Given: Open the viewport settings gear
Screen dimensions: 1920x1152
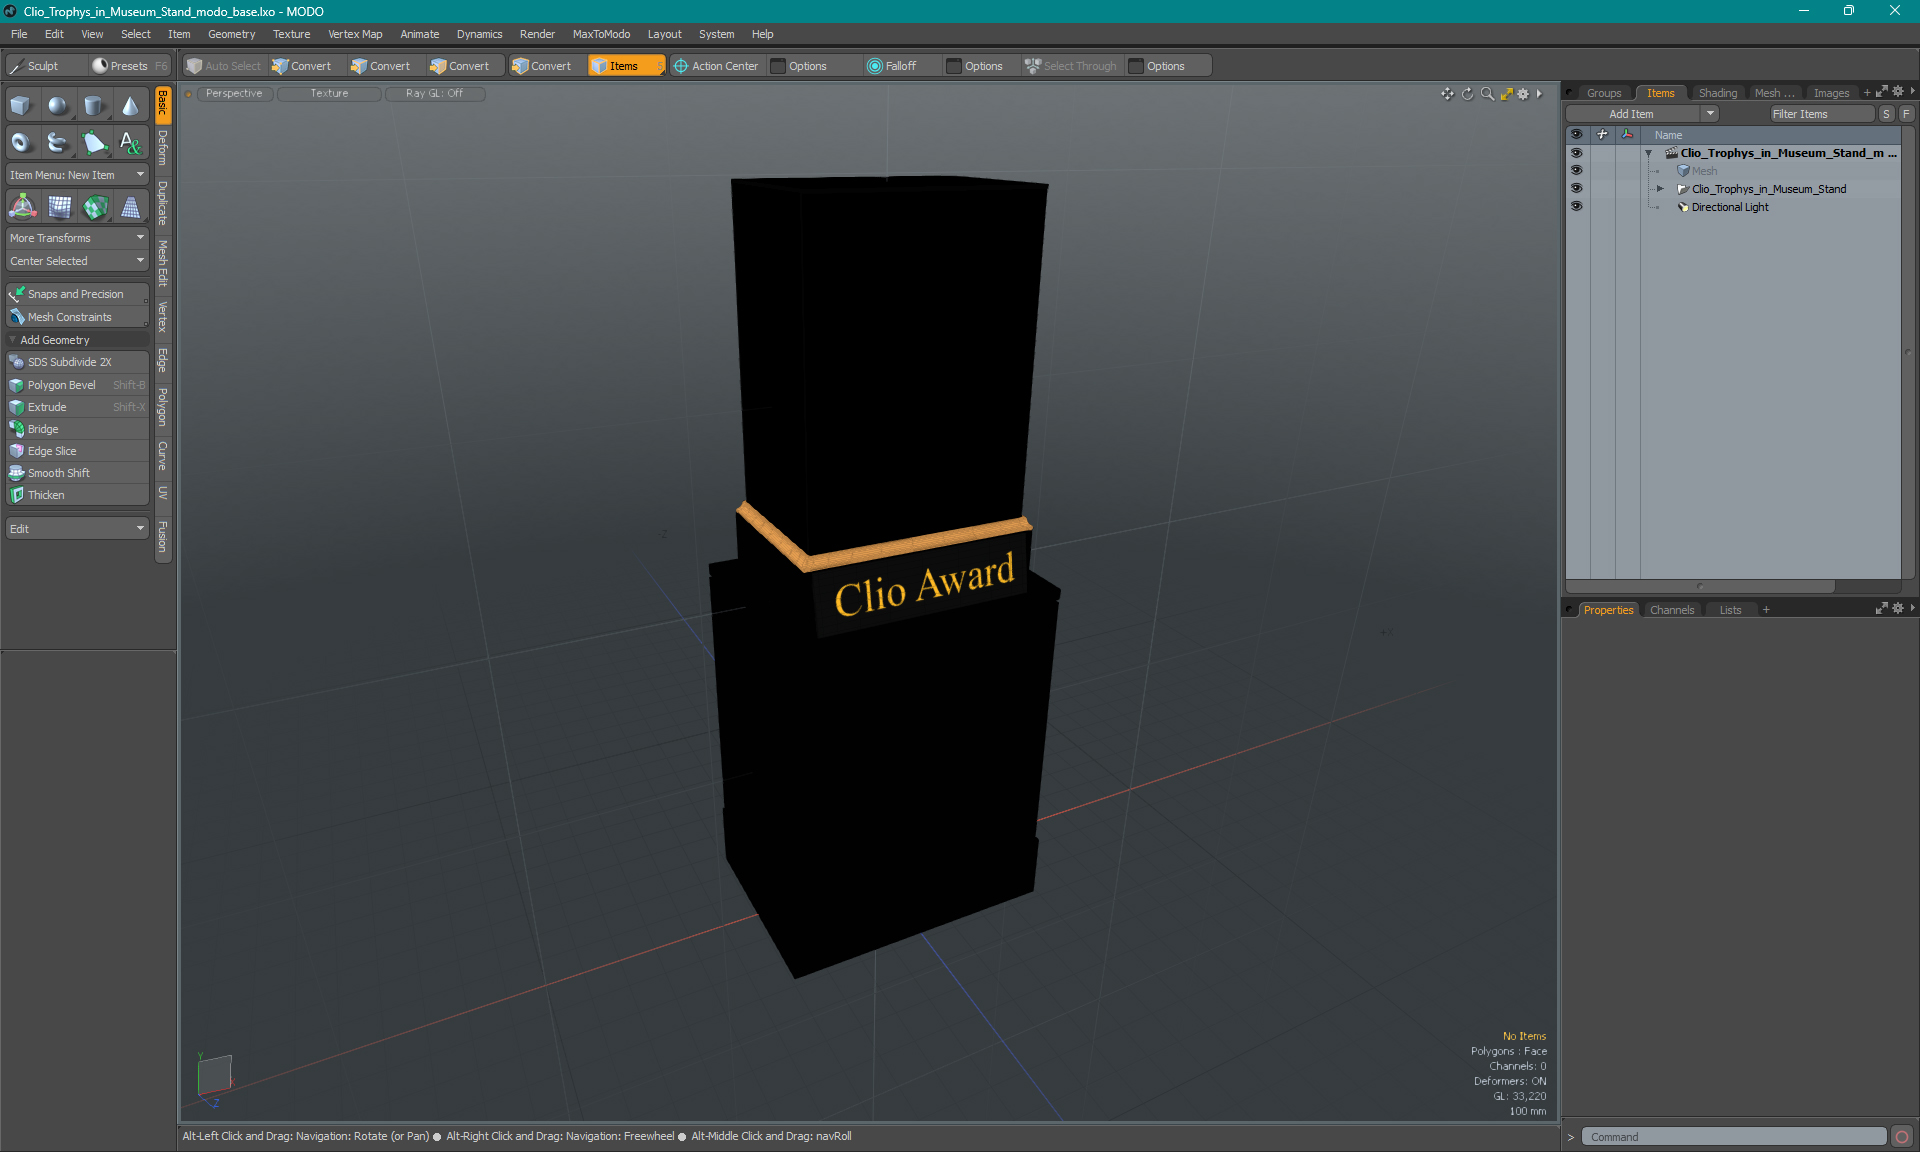Looking at the screenshot, I should click(1524, 94).
